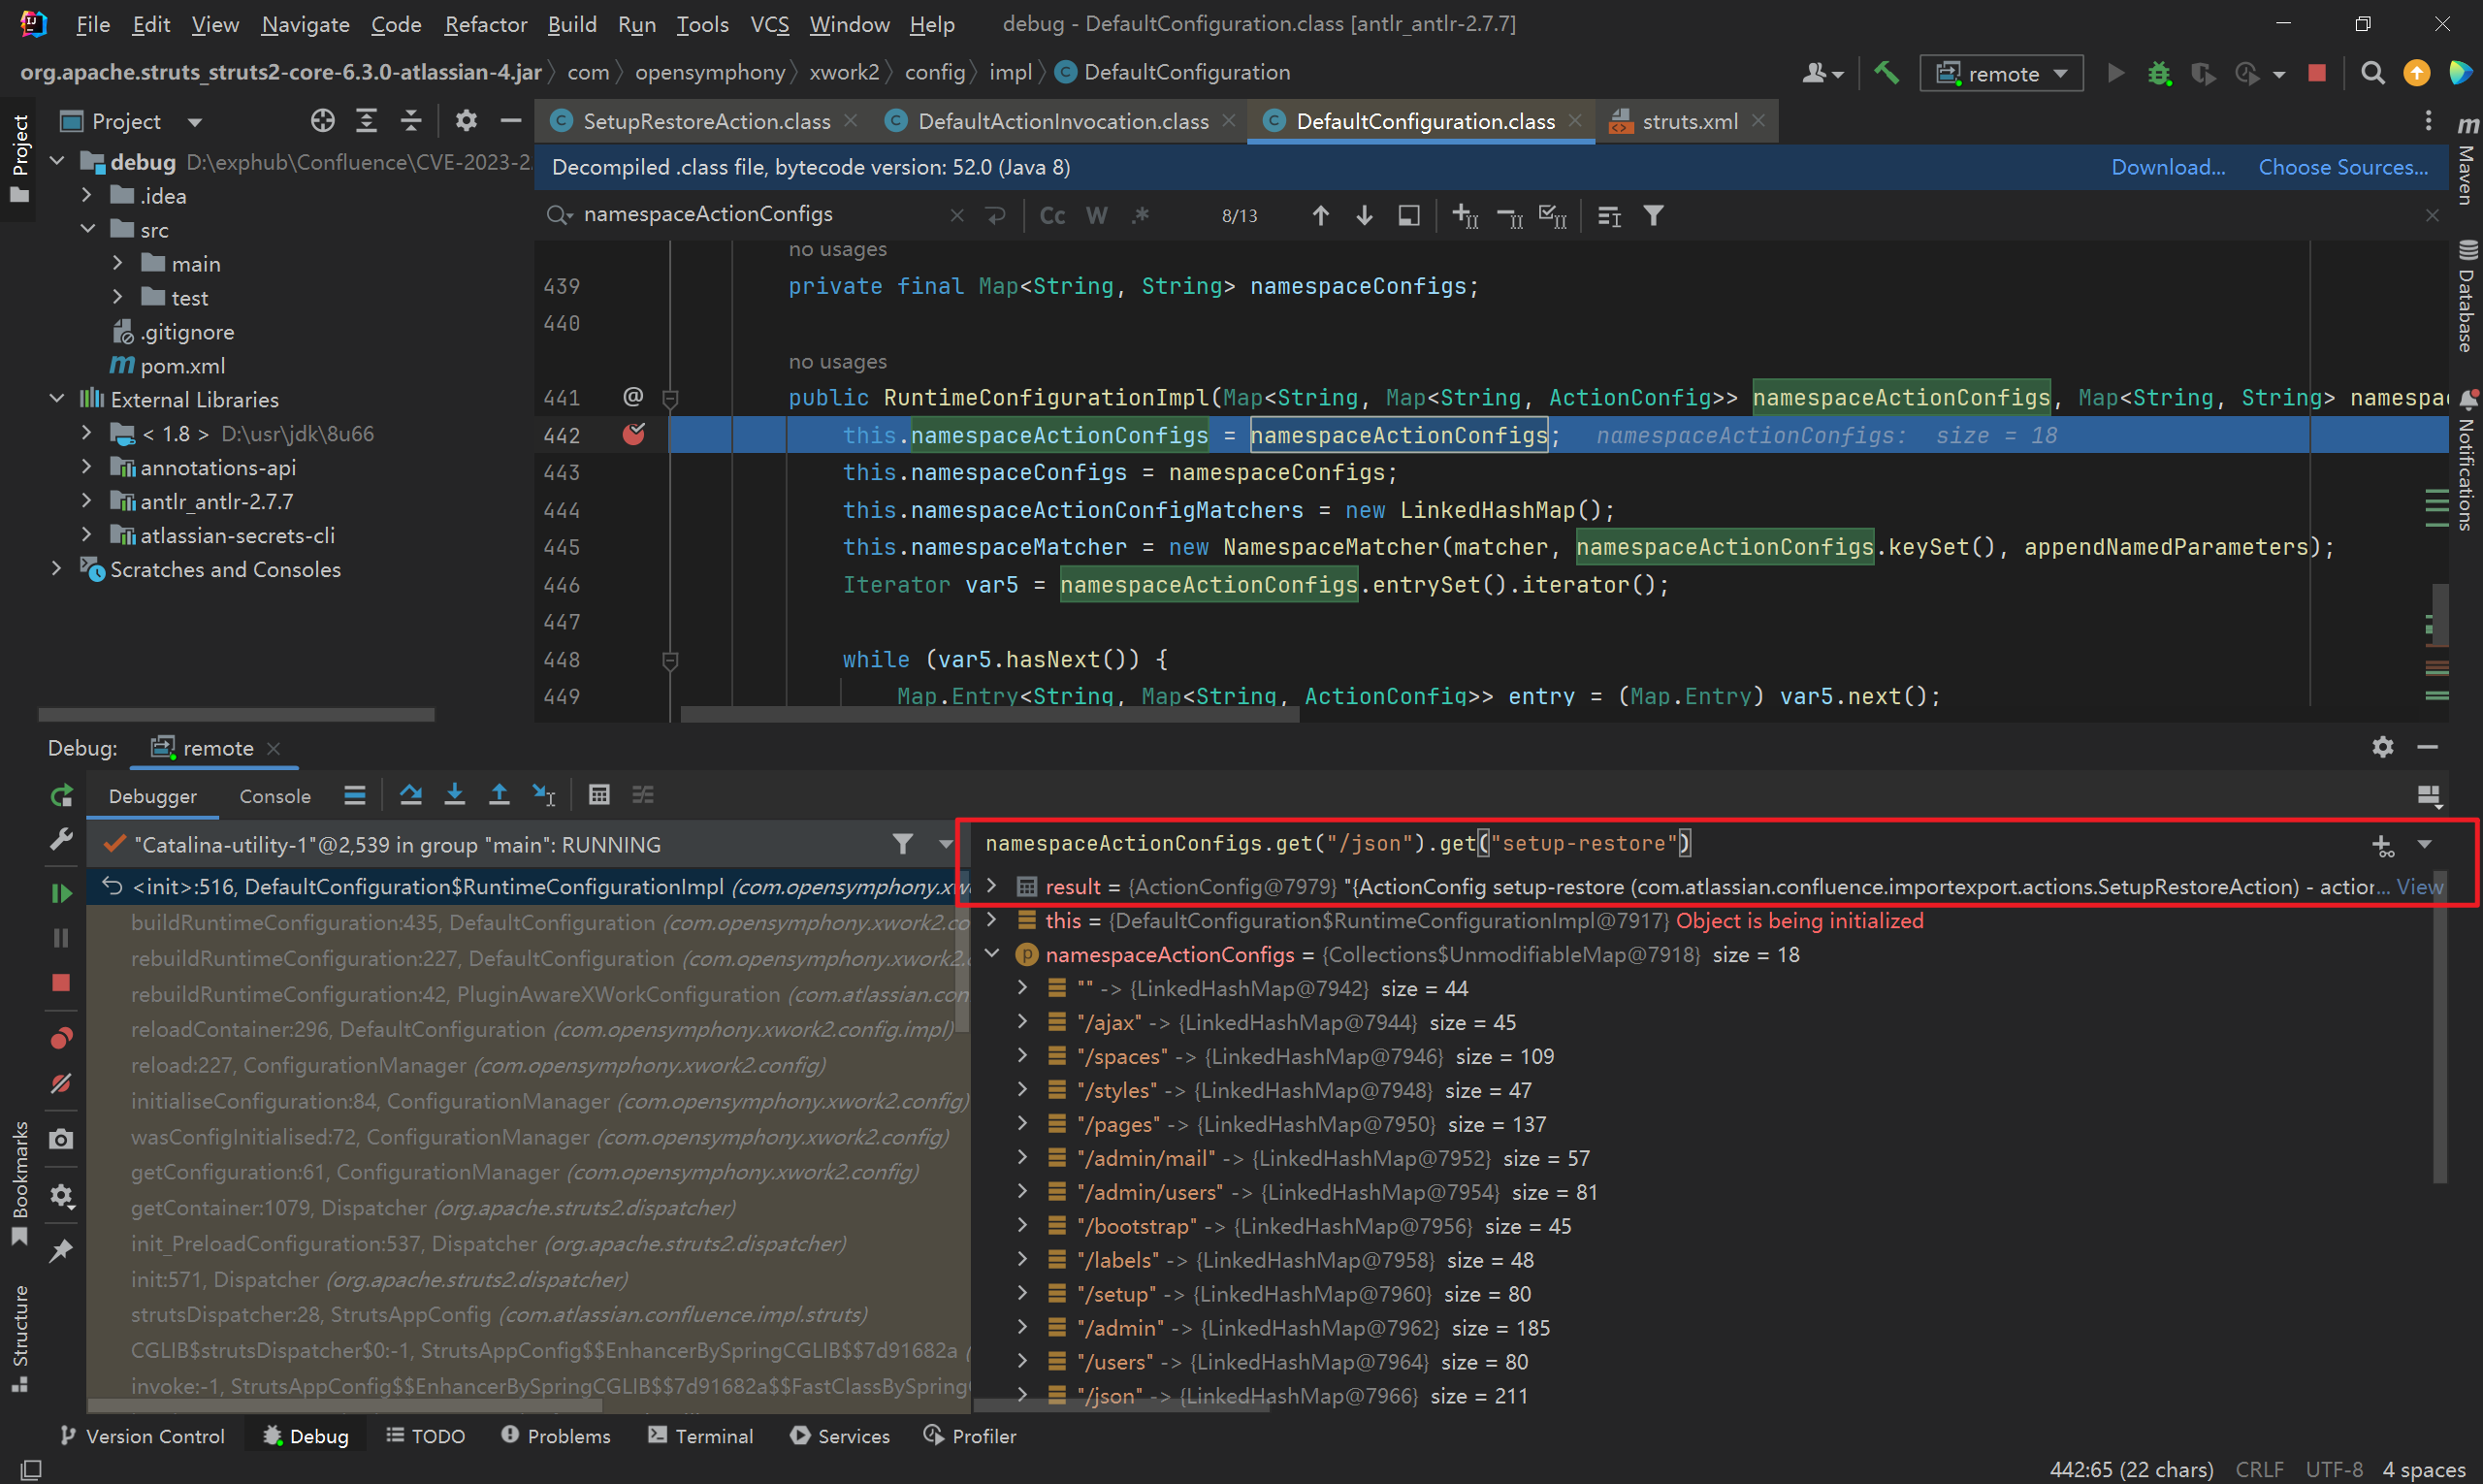Click the namespaceActionConfigs search field
Screen dimensions: 2483x1484
coord(760,215)
